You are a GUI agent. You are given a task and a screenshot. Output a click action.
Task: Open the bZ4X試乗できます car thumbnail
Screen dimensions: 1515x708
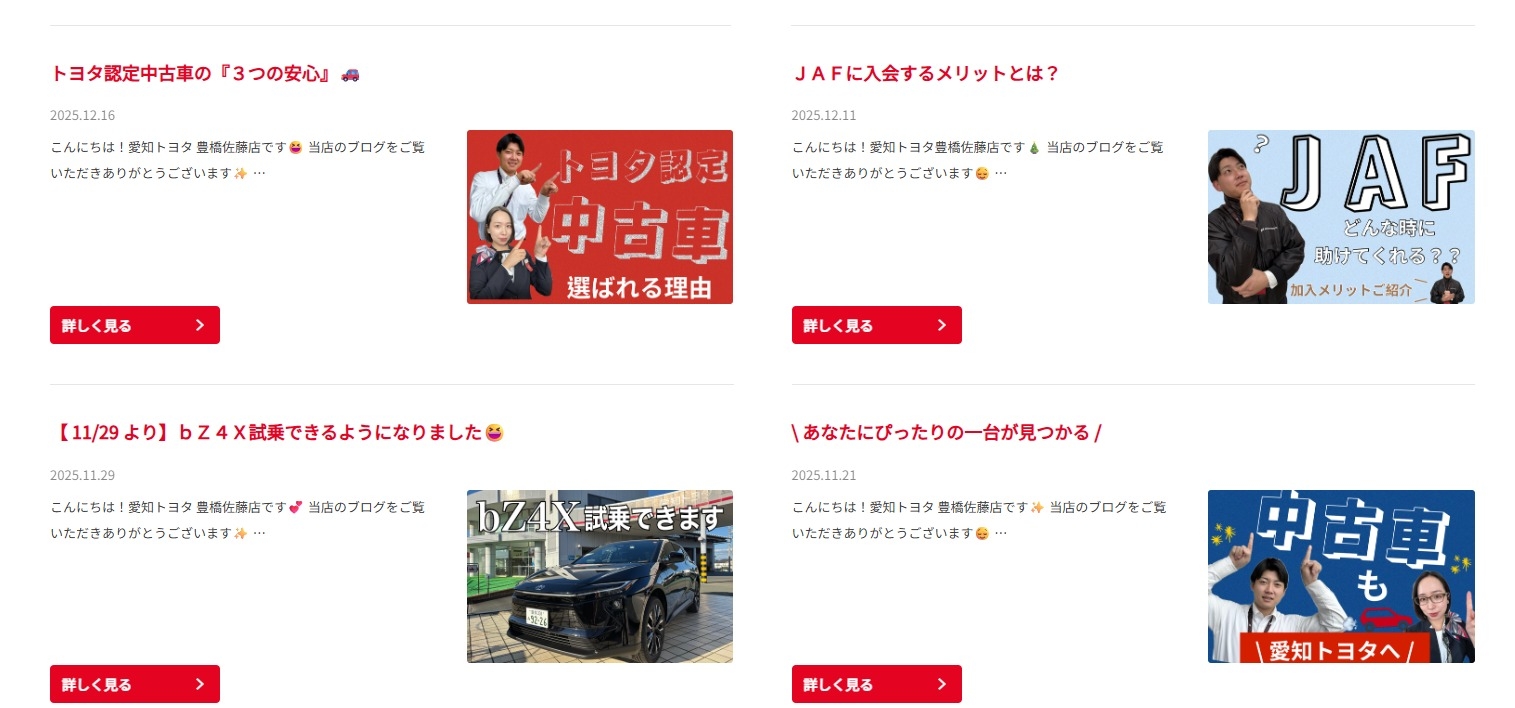tap(600, 576)
